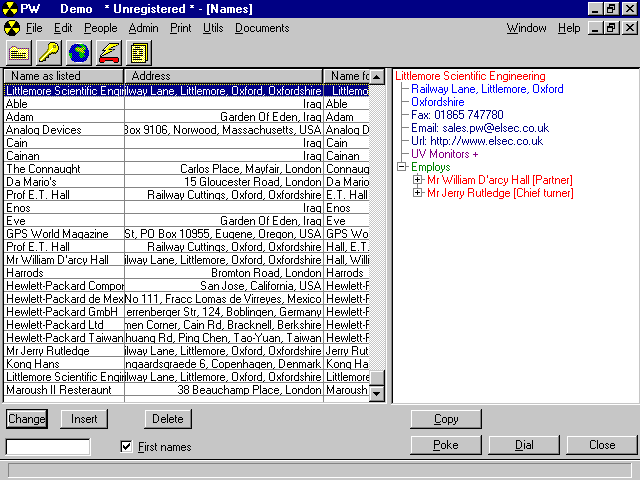Click the Address column header
640x480 pixels.
[x=223, y=76]
